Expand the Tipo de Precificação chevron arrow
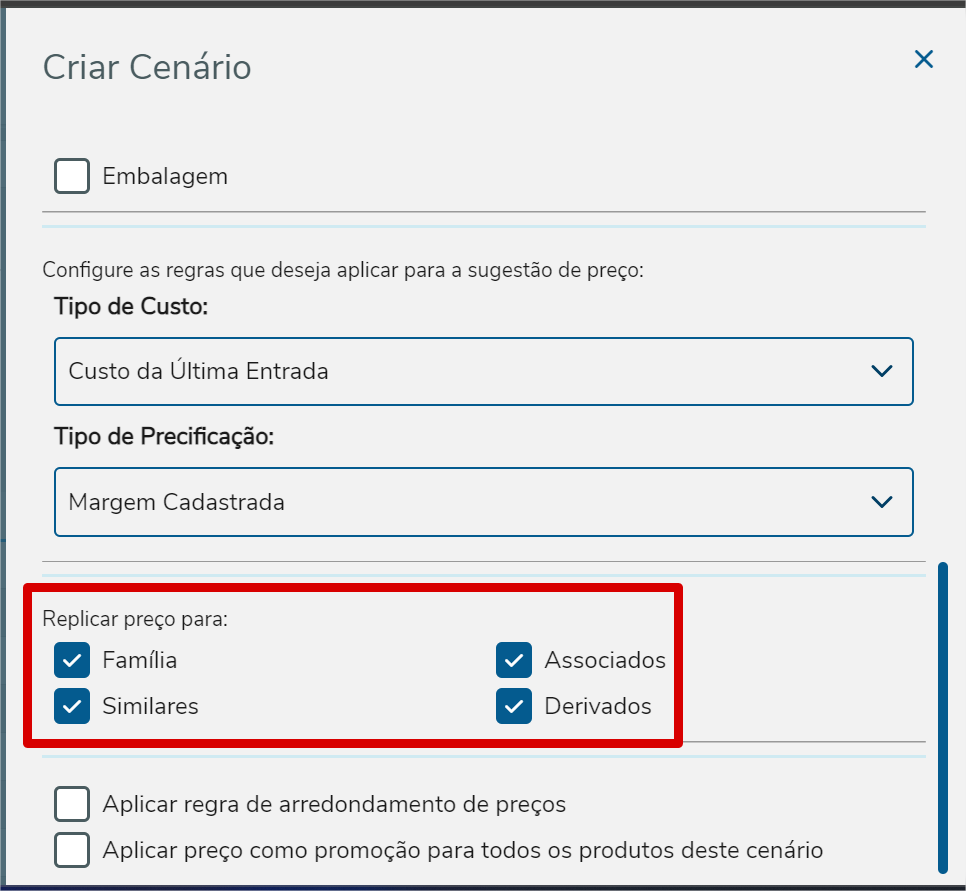This screenshot has width=966, height=891. click(x=881, y=502)
